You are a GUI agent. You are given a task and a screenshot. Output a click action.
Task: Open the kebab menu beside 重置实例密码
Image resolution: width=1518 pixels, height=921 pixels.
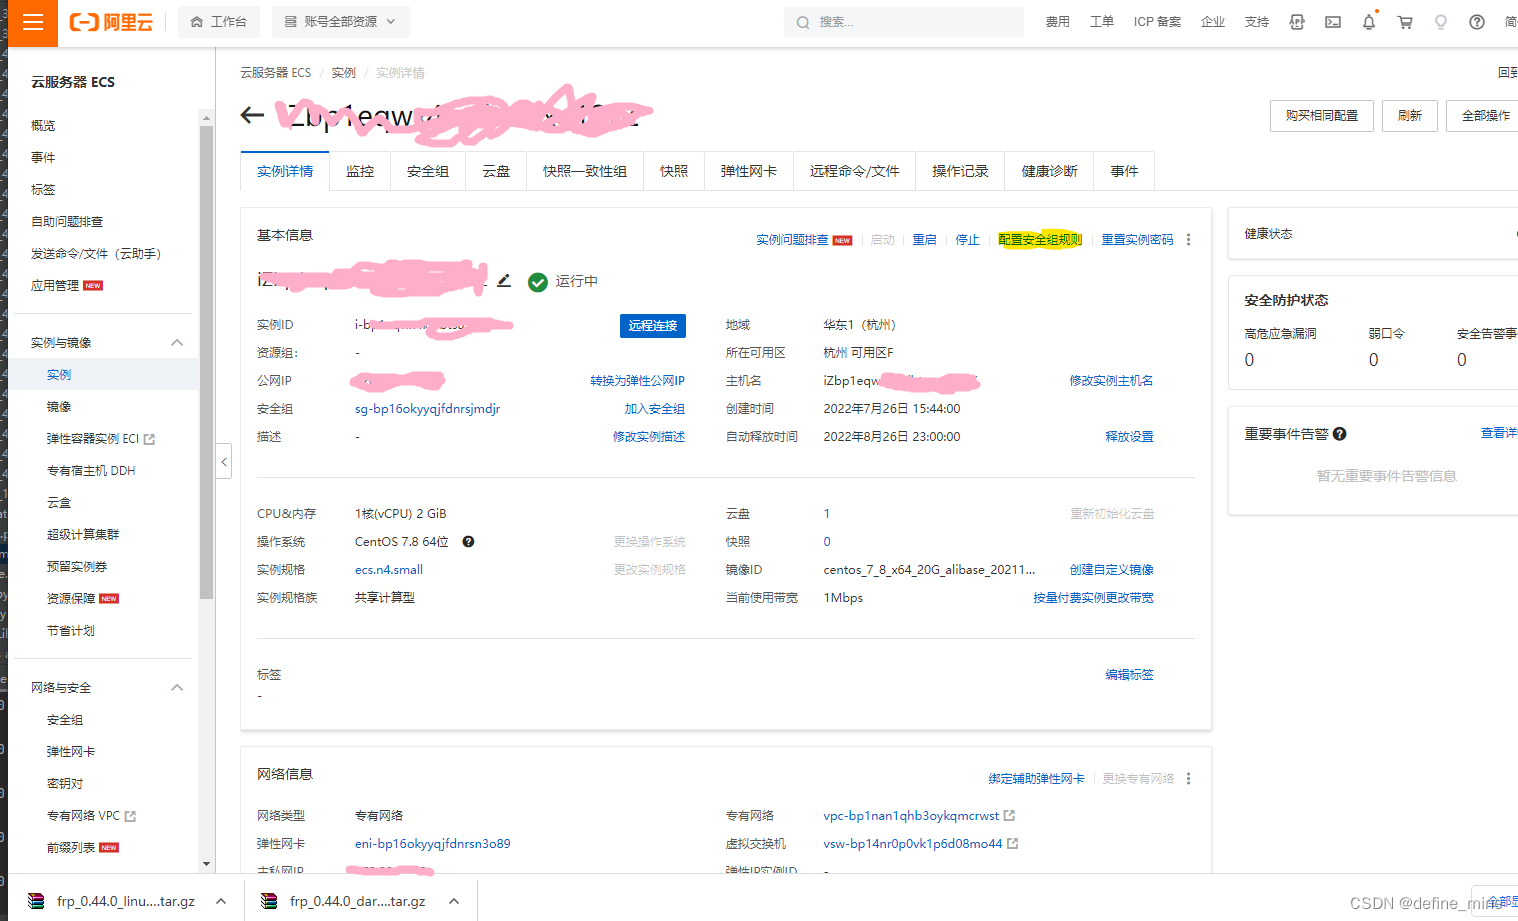pyautogui.click(x=1188, y=239)
